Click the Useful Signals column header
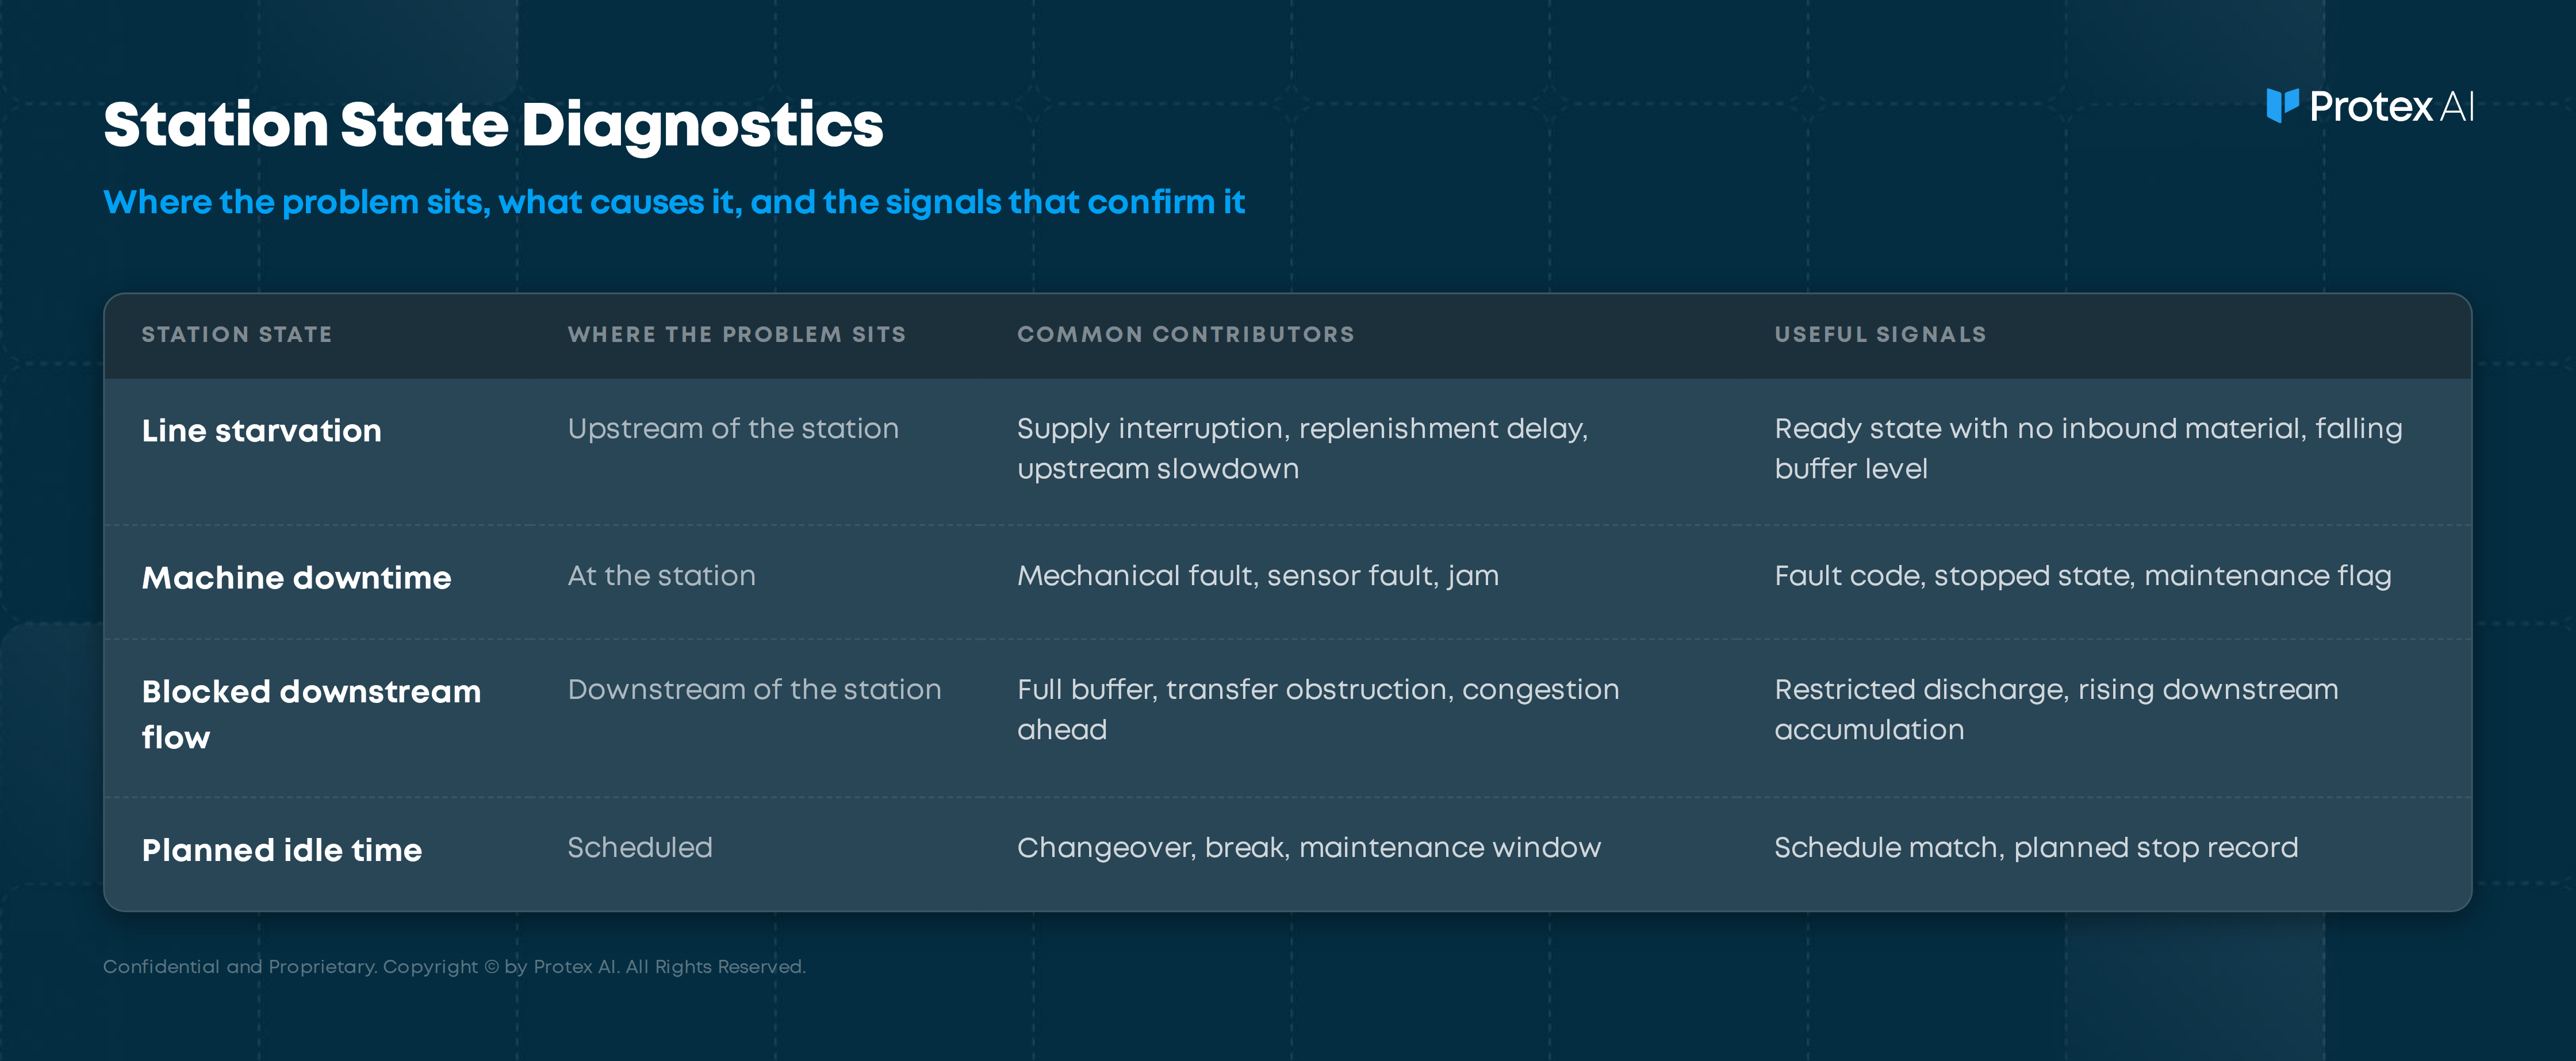This screenshot has height=1061, width=2576. pos(1880,335)
